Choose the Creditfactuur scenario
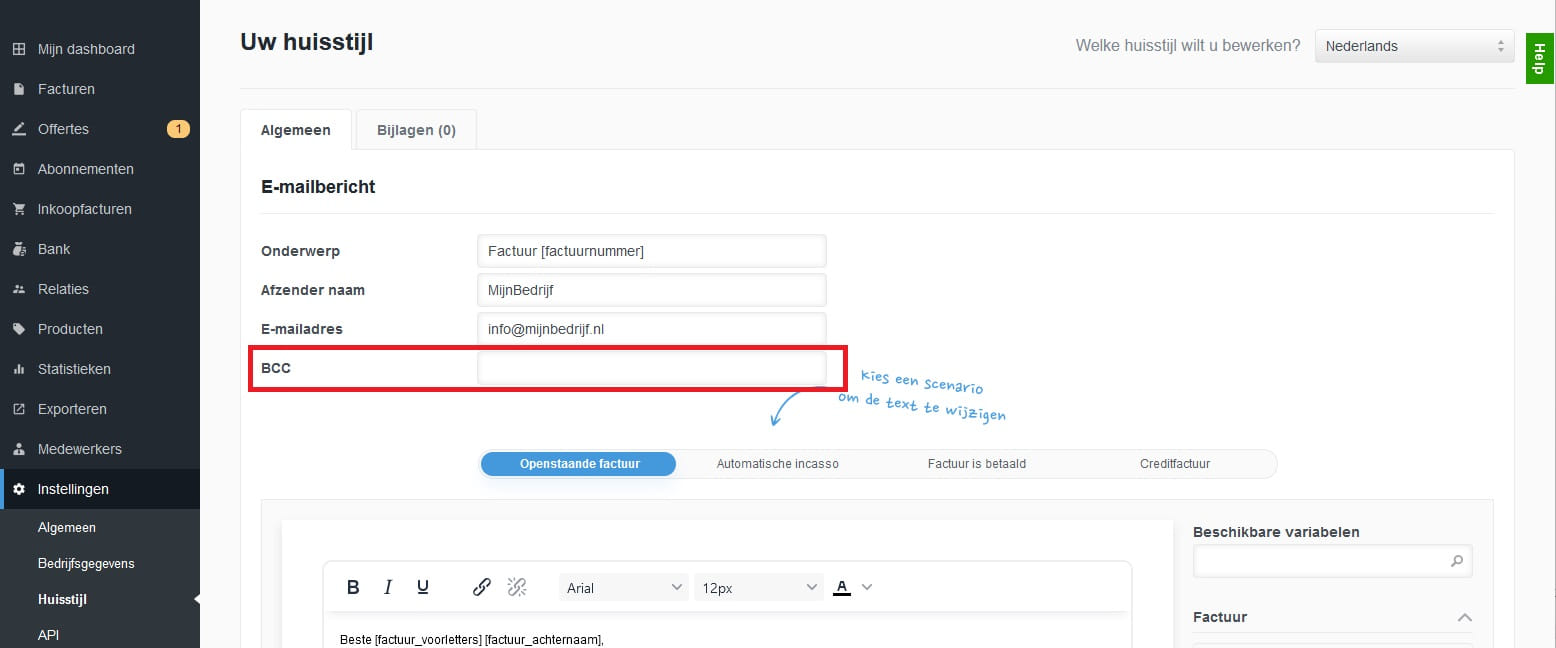 [x=1174, y=464]
